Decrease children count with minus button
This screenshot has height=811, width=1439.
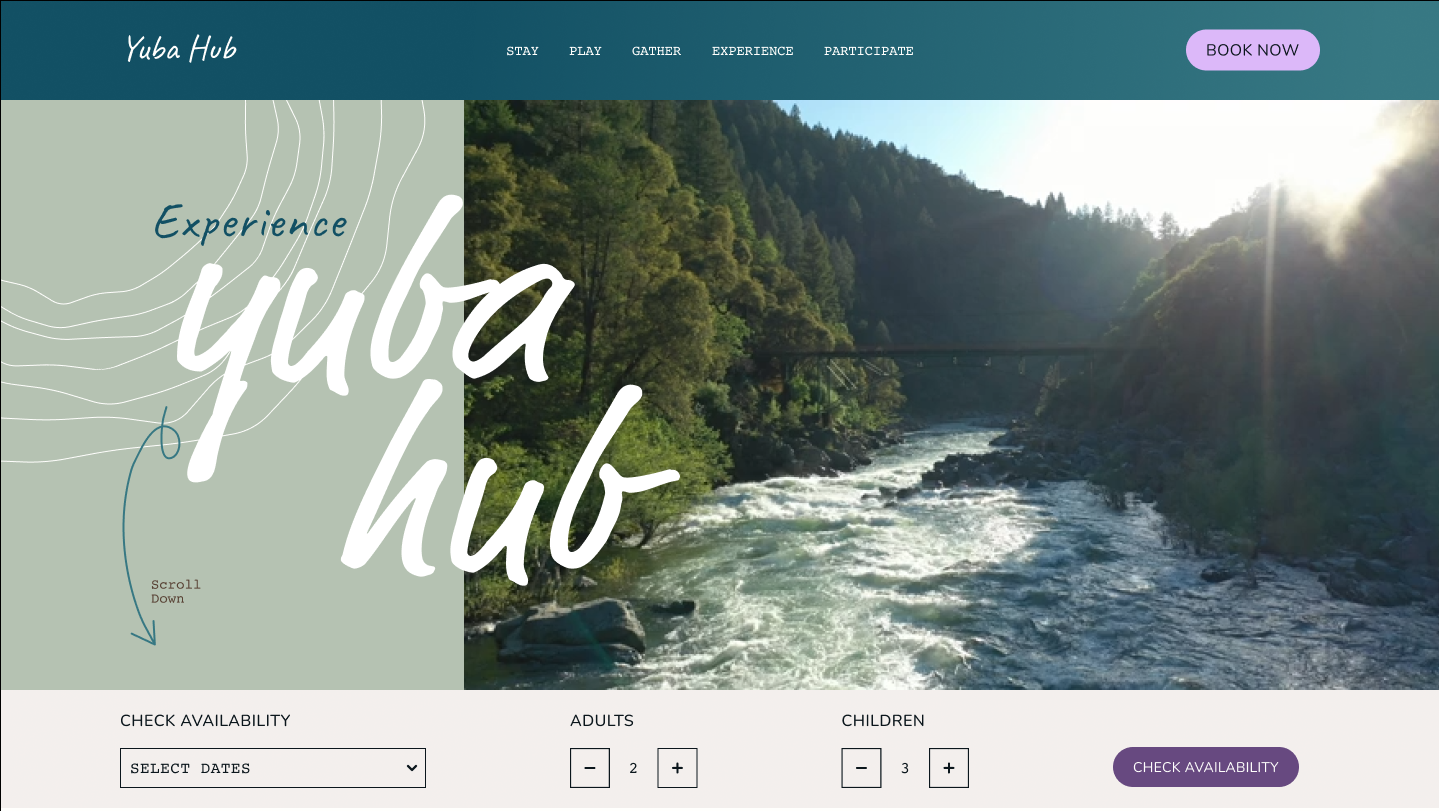pos(861,768)
